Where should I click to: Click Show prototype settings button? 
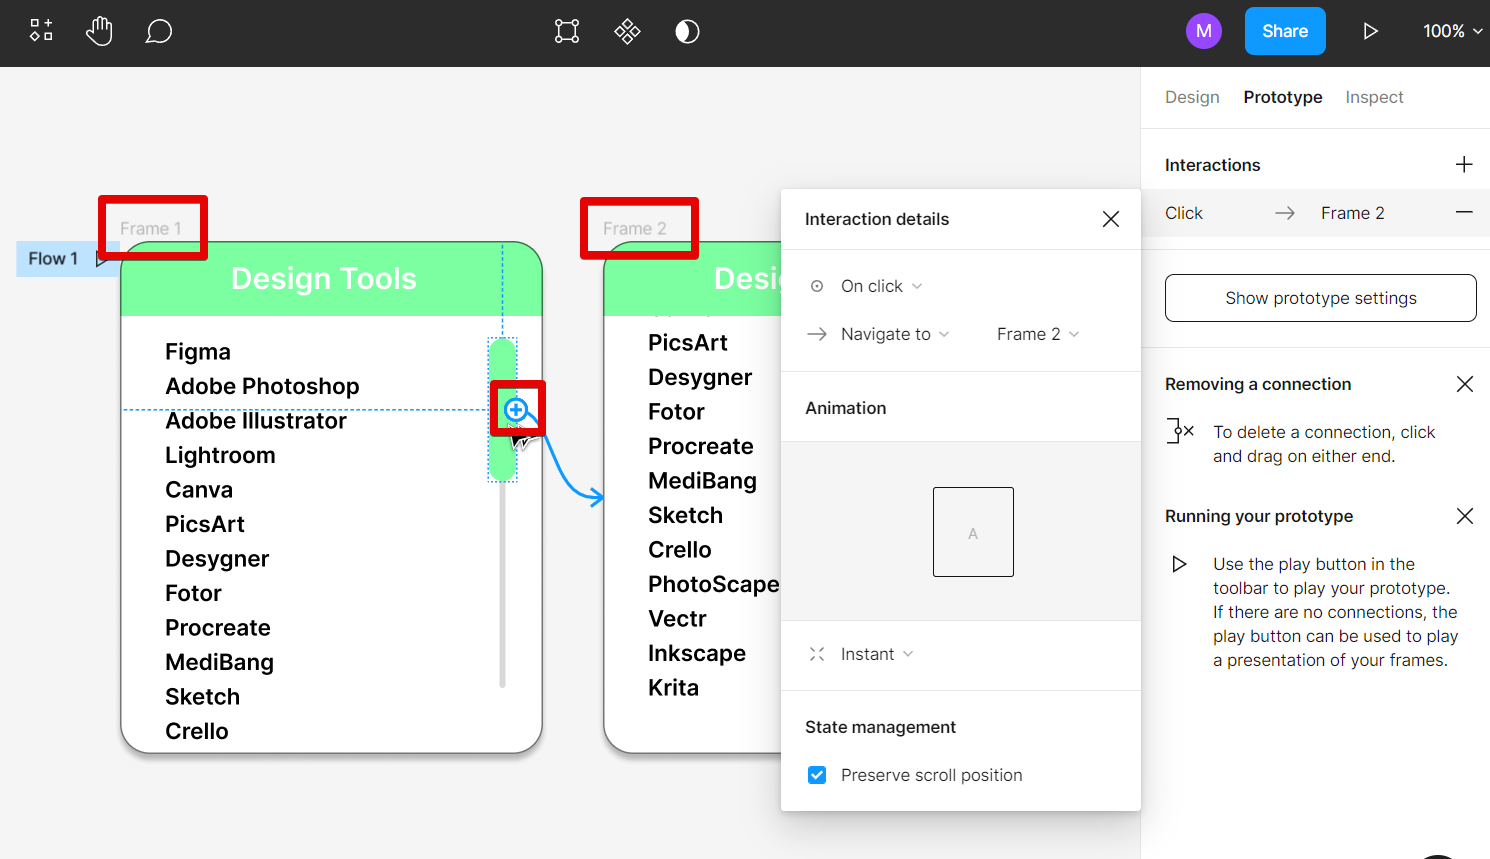[1320, 298]
